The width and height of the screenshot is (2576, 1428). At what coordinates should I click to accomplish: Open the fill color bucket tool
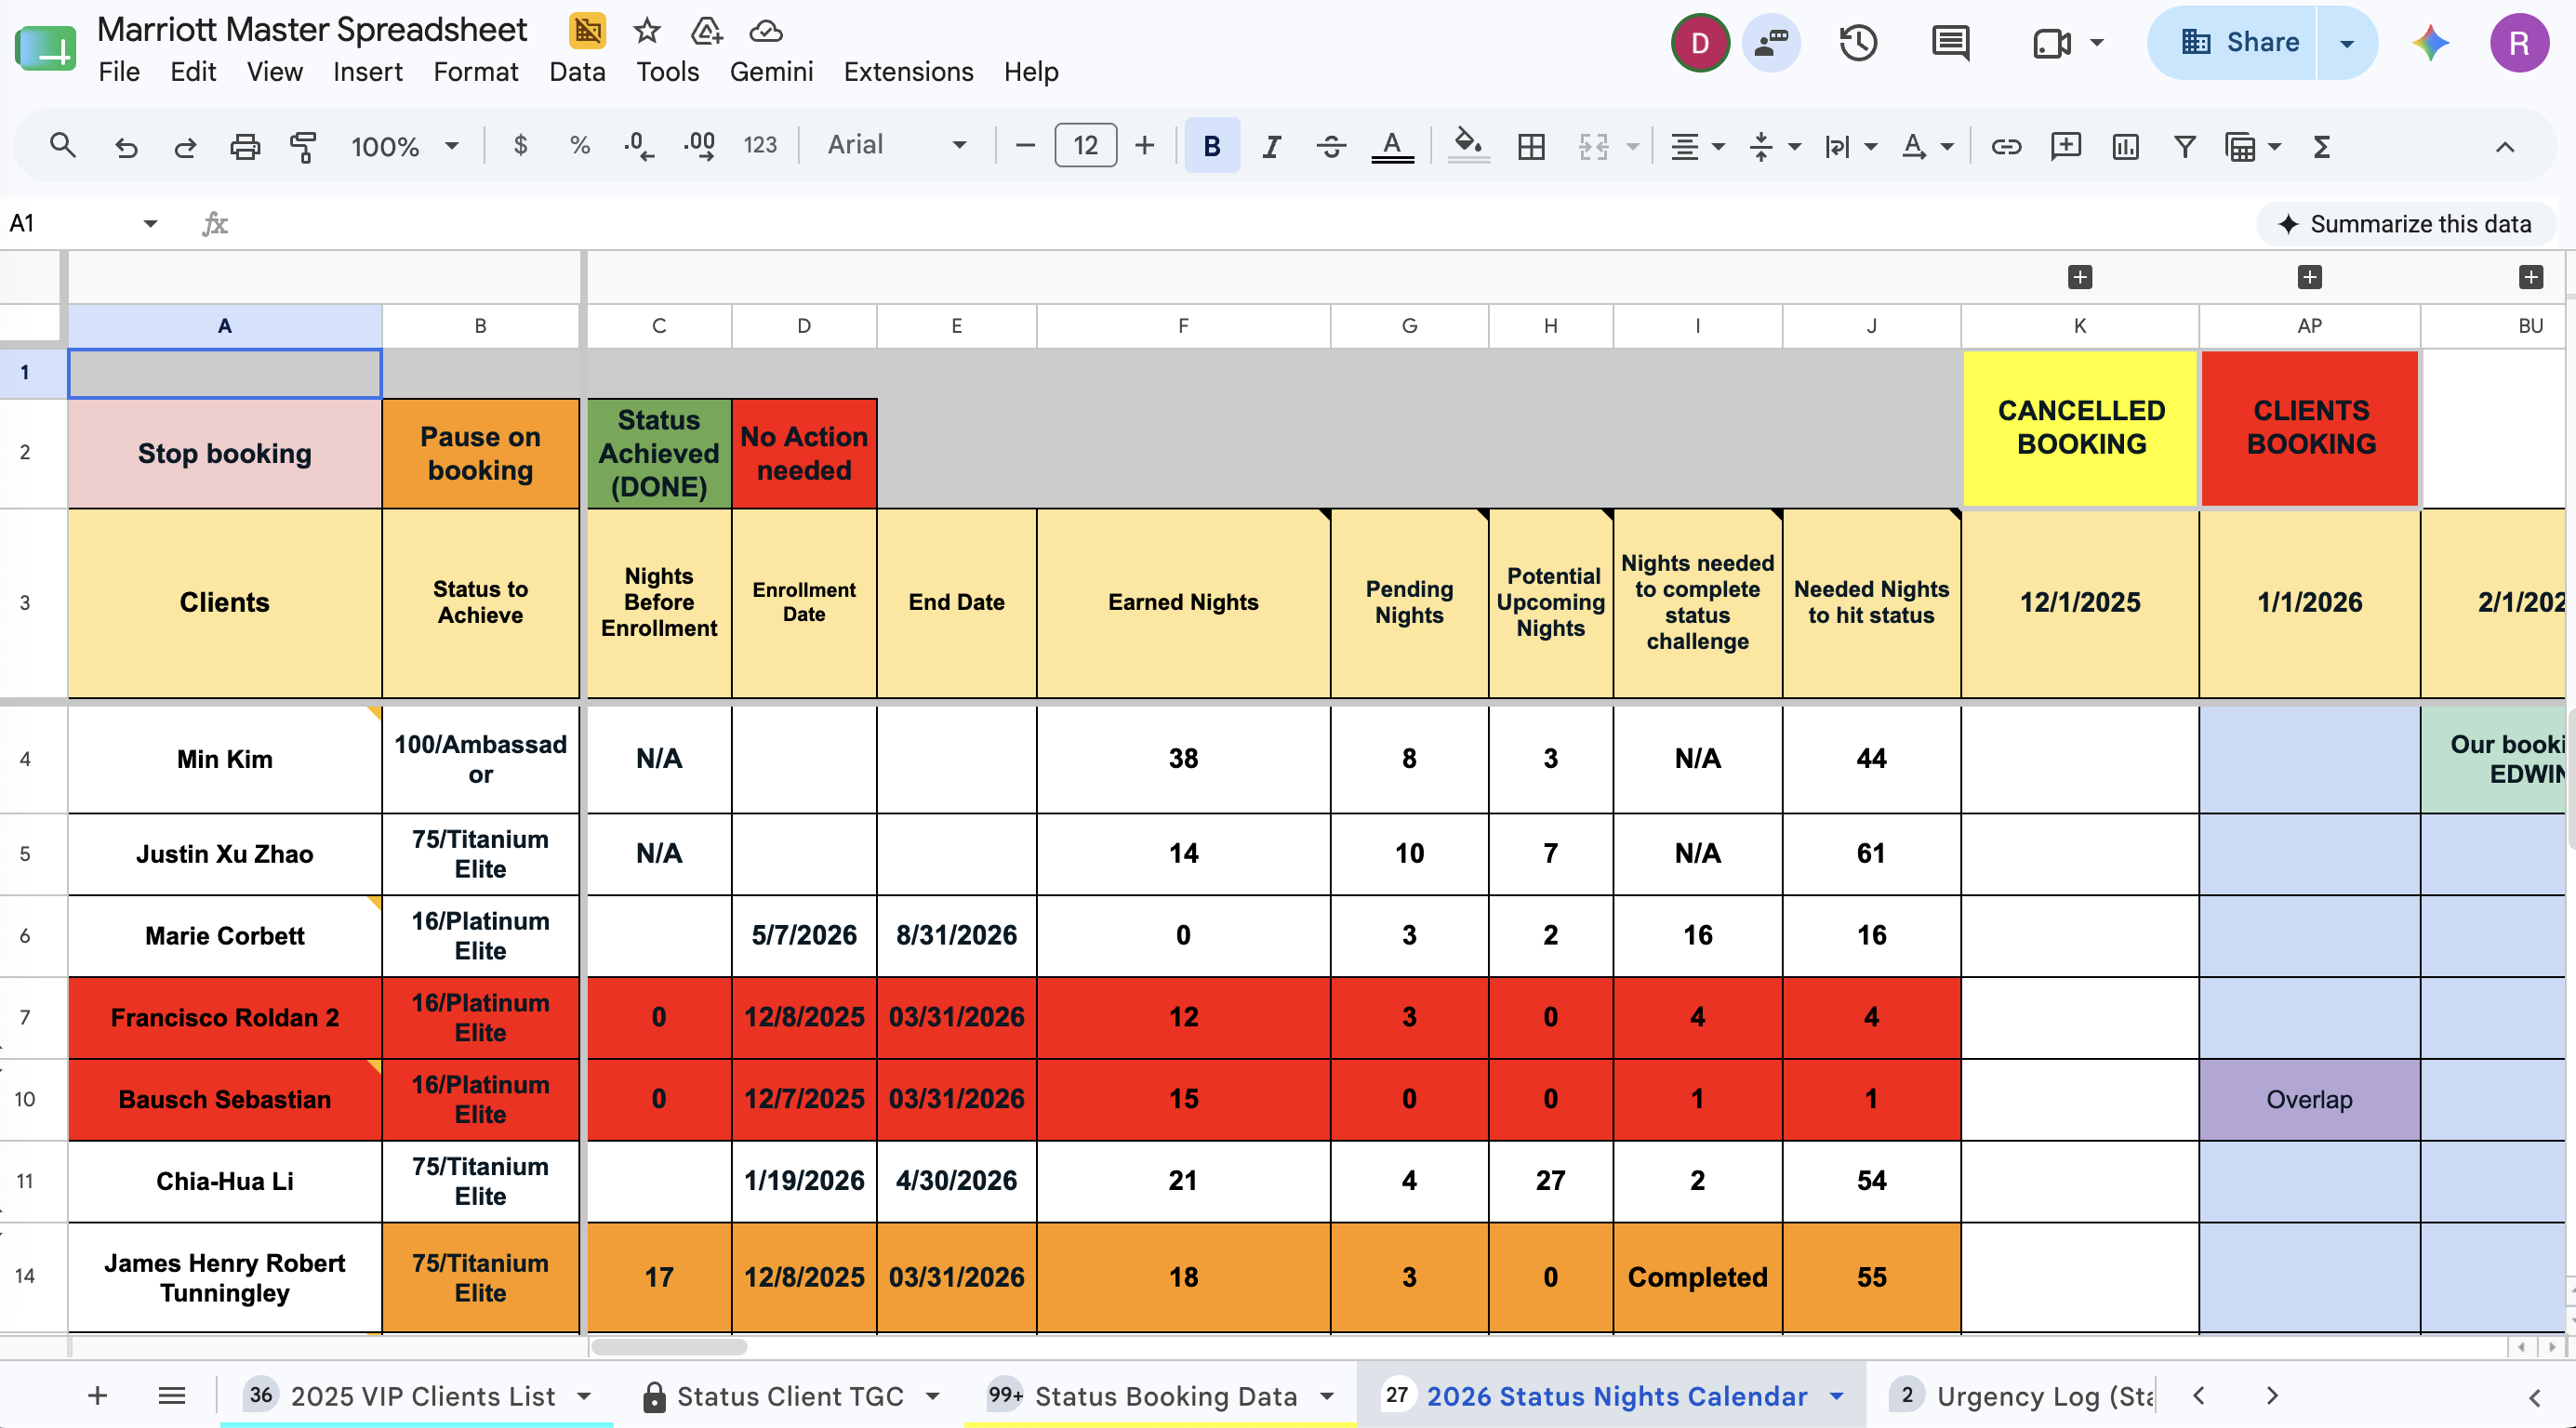[1468, 146]
